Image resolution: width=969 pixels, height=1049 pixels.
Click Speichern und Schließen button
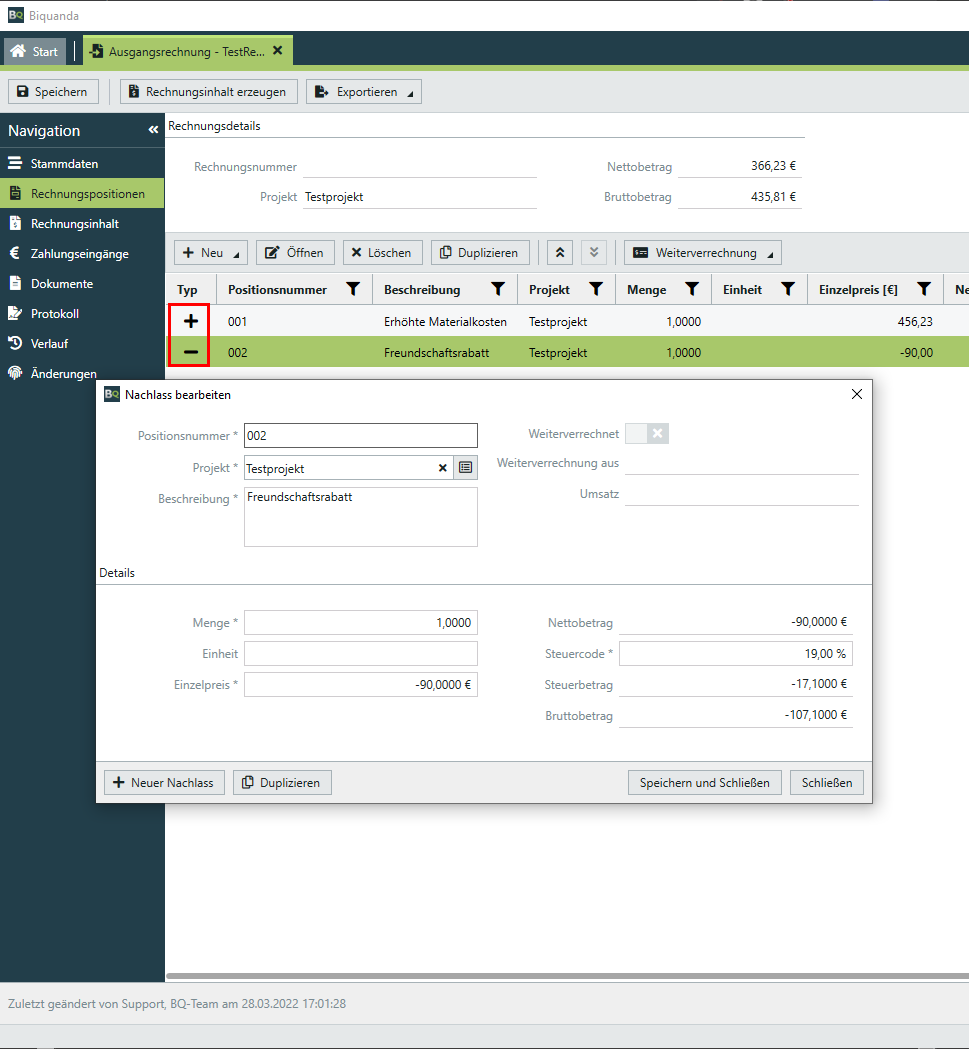pyautogui.click(x=705, y=782)
